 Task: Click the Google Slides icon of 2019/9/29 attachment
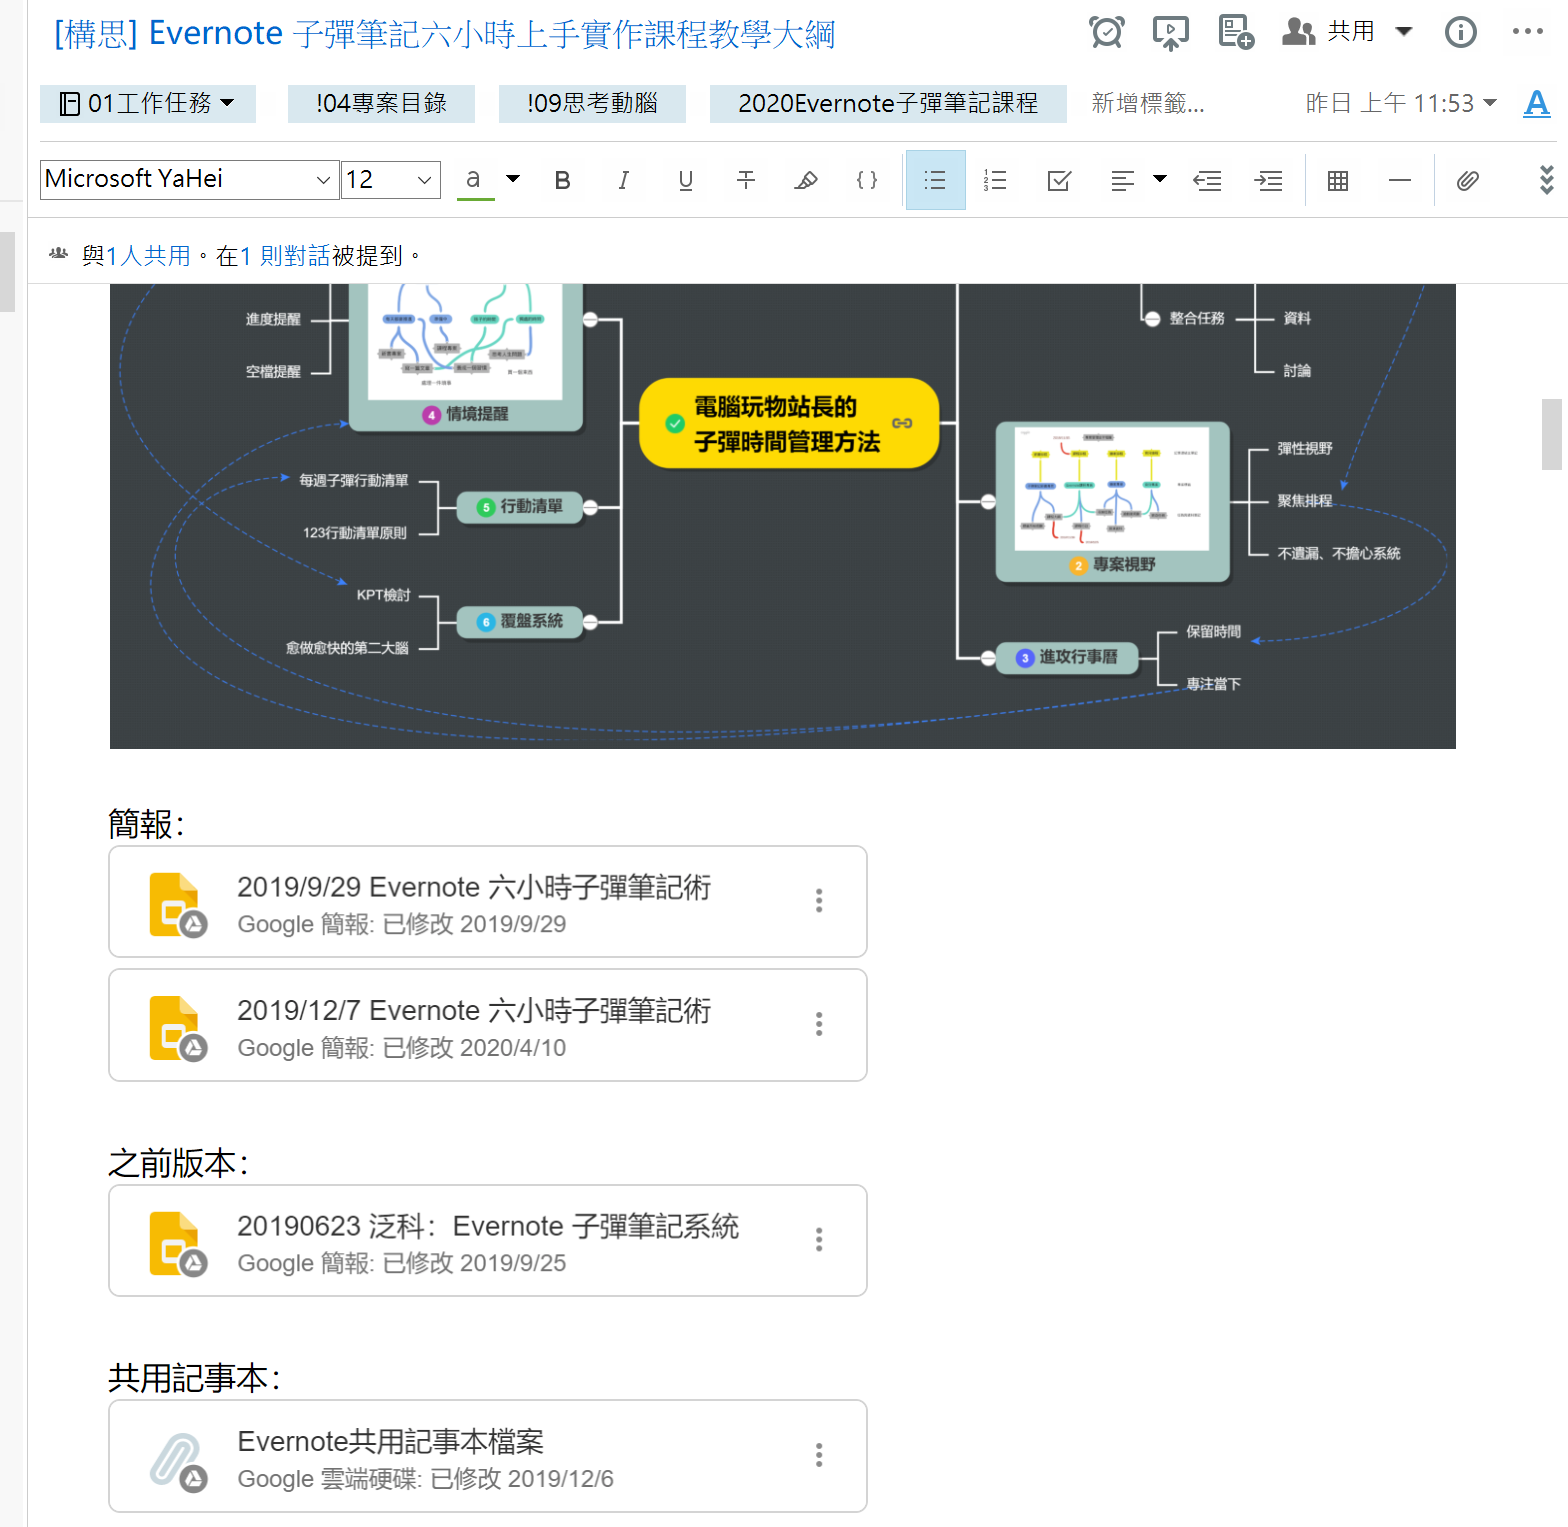pyautogui.click(x=177, y=905)
